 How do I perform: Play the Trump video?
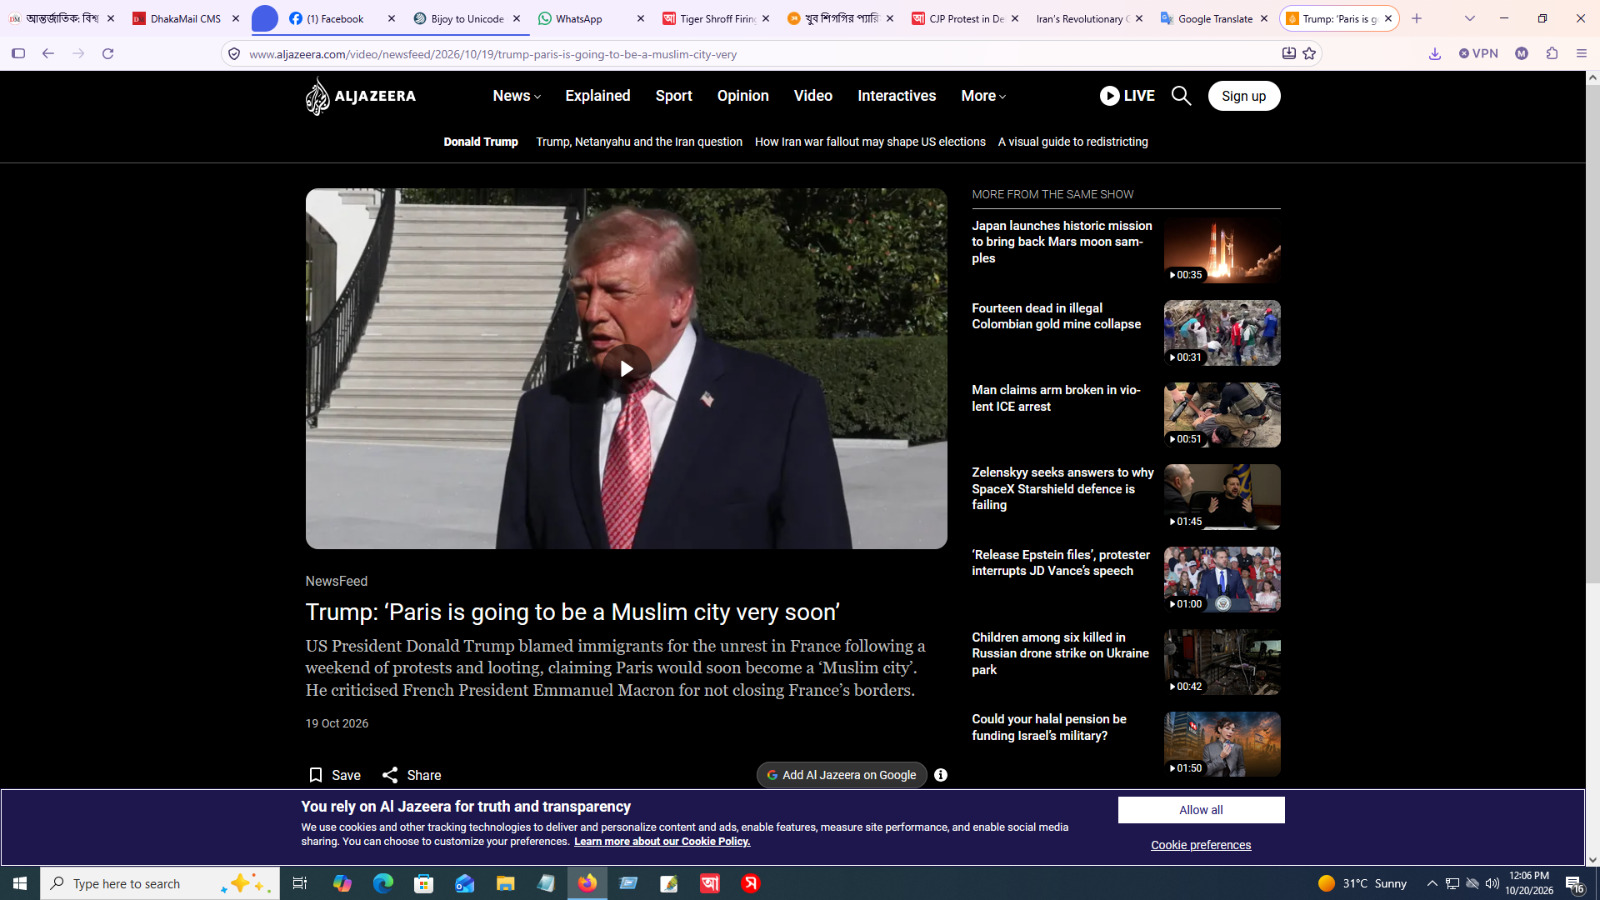(626, 369)
